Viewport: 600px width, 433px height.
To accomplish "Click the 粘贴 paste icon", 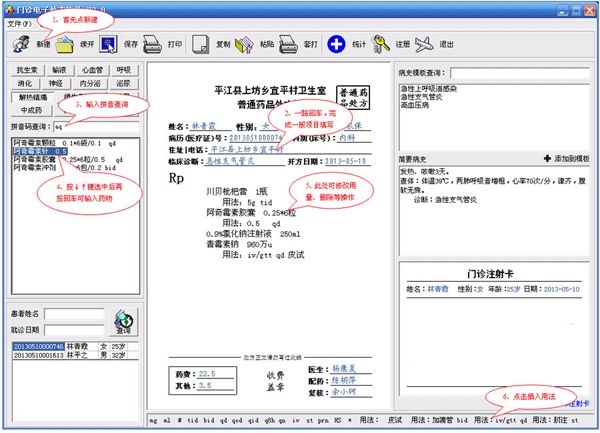I will (x=244, y=45).
